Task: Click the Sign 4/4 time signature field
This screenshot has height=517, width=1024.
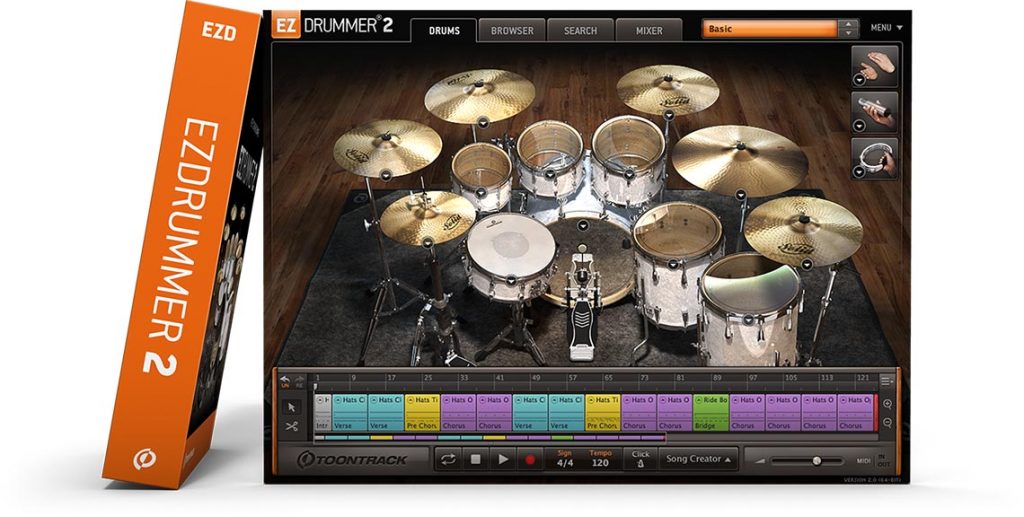Action: [x=564, y=459]
